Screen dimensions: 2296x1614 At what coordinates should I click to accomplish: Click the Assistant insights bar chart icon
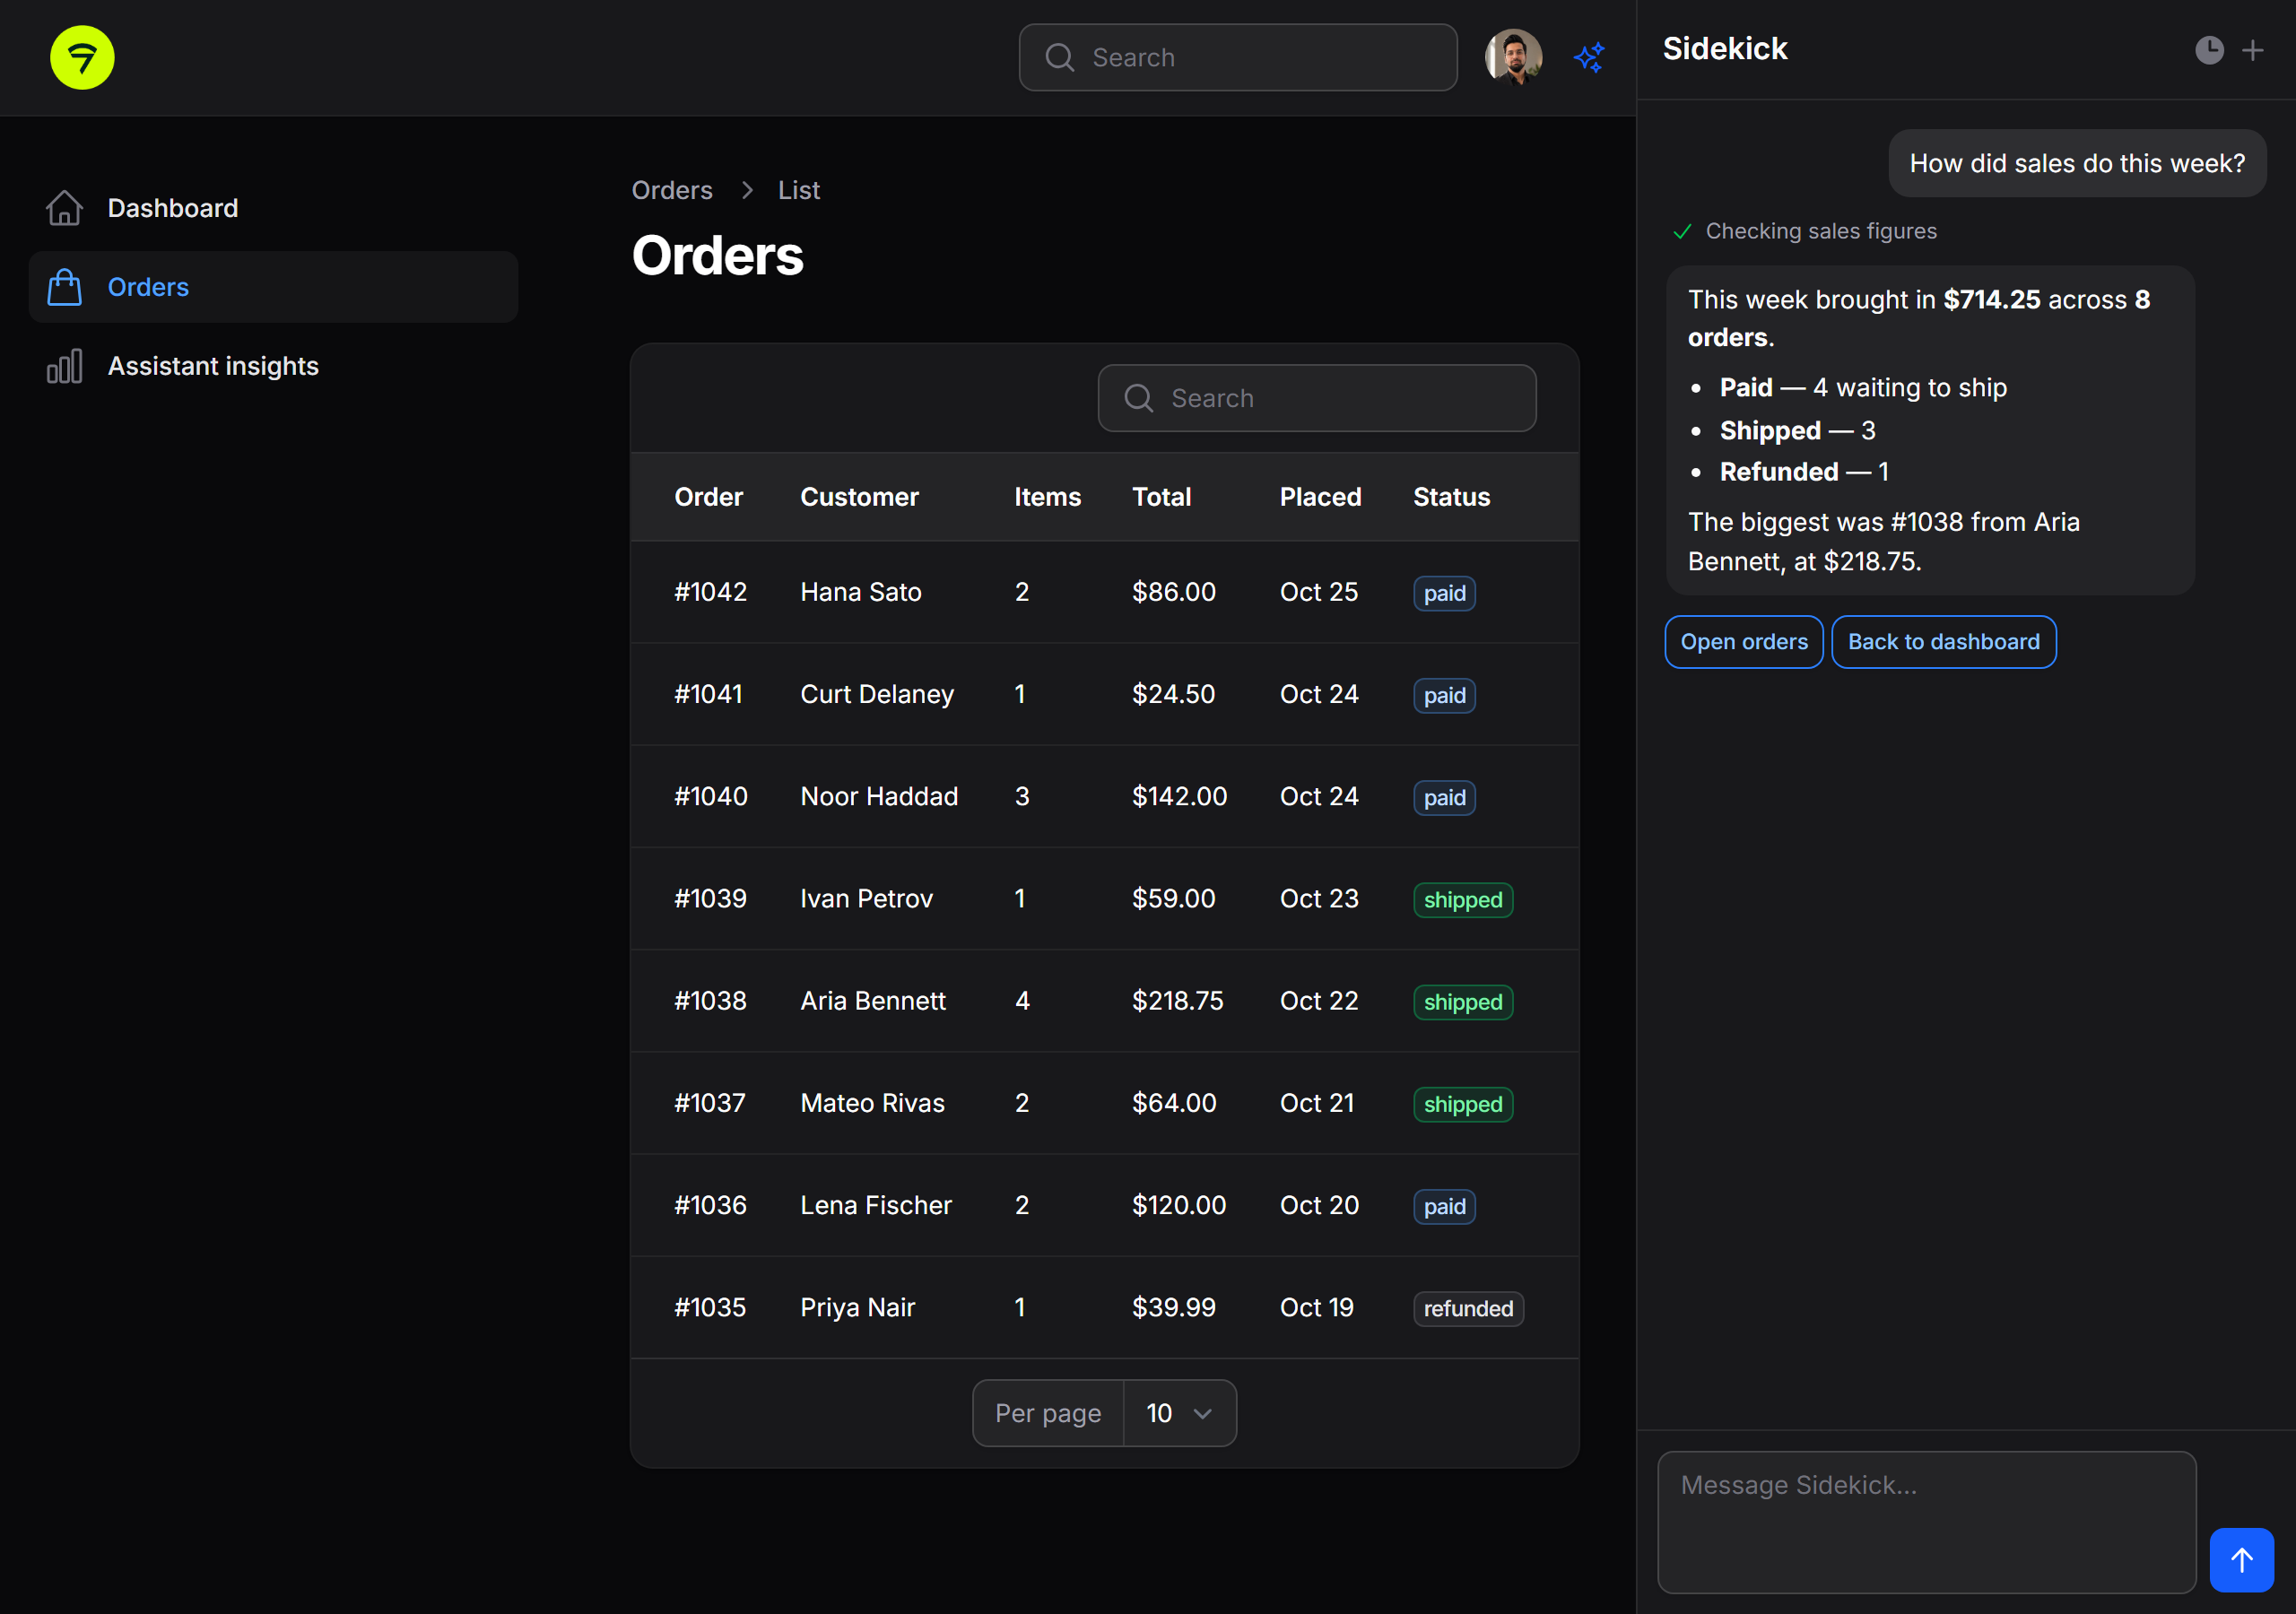point(65,366)
